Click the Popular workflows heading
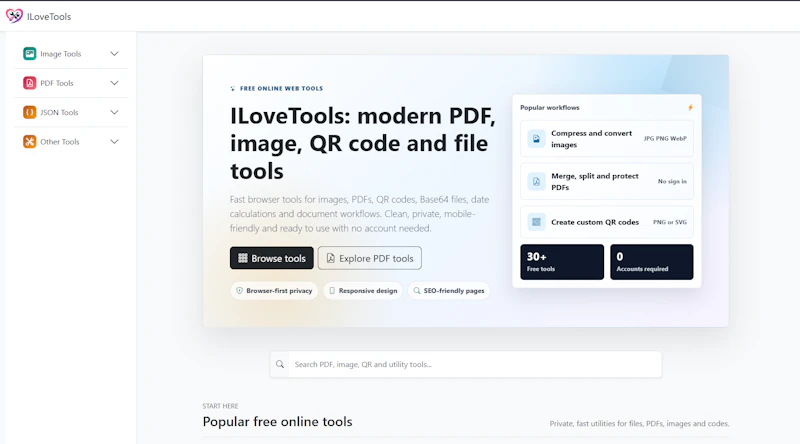The height and width of the screenshot is (444, 800). pyautogui.click(x=549, y=108)
